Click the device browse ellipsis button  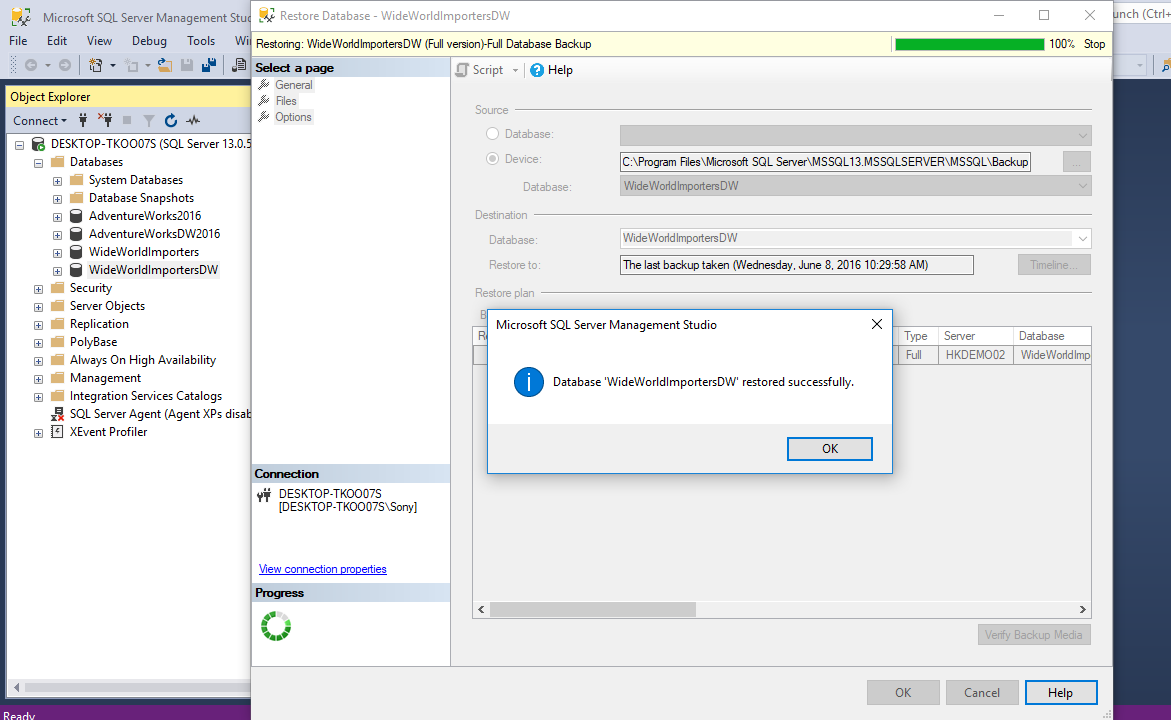(1076, 161)
